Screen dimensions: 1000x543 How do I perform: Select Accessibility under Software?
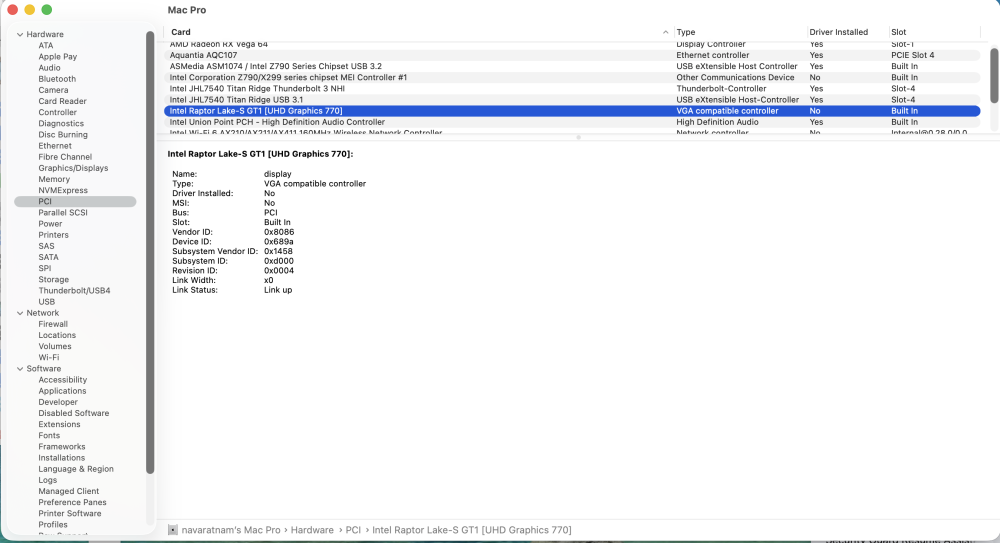[x=62, y=380]
